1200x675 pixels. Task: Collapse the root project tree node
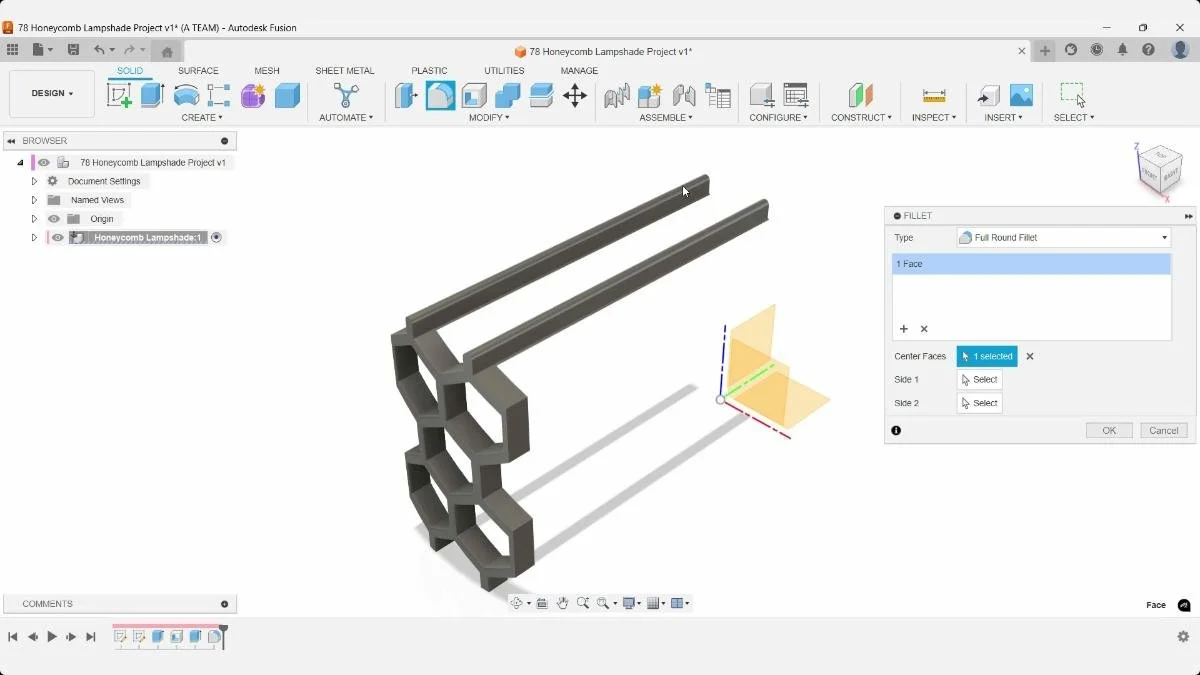(x=20, y=162)
